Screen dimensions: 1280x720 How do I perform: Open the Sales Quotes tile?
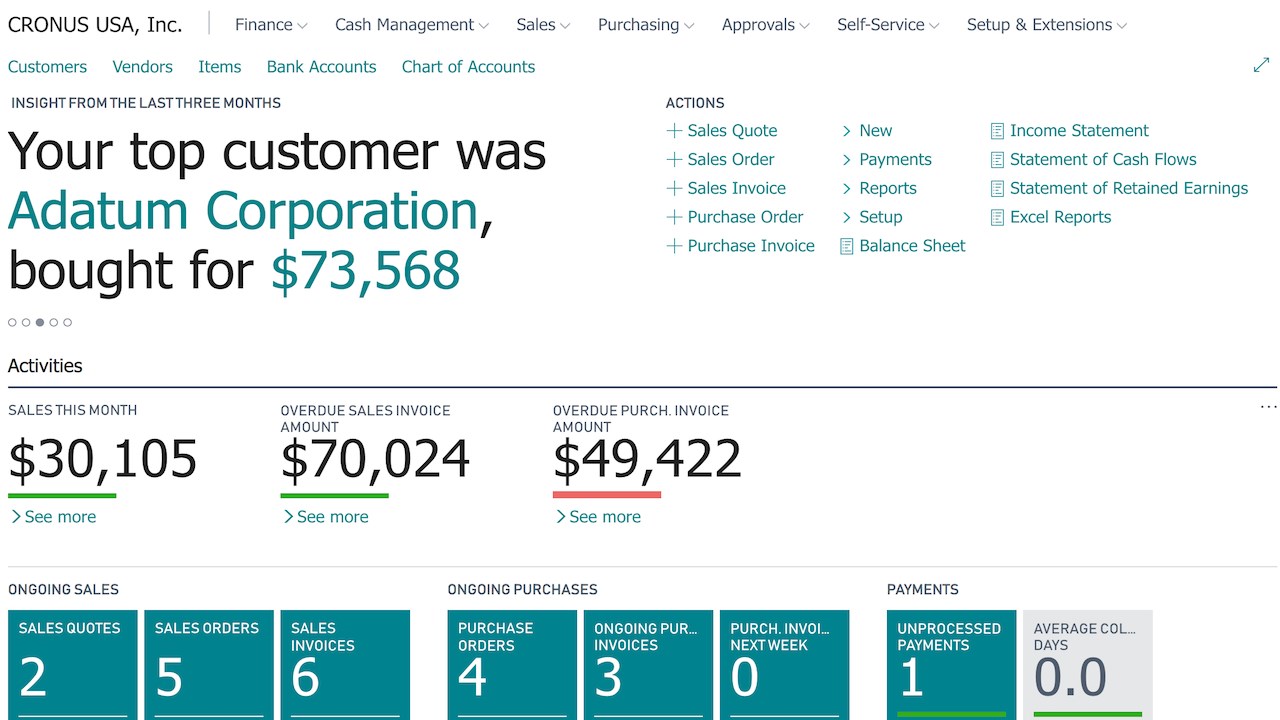click(x=73, y=665)
